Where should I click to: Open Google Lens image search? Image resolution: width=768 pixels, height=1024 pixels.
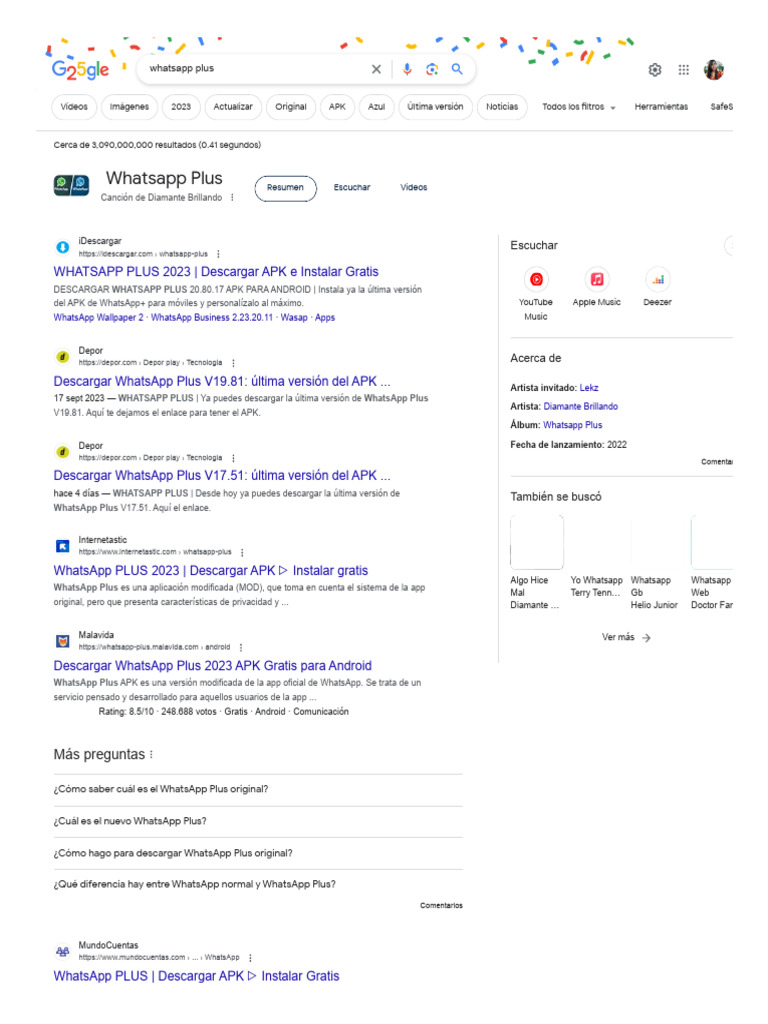click(x=432, y=69)
